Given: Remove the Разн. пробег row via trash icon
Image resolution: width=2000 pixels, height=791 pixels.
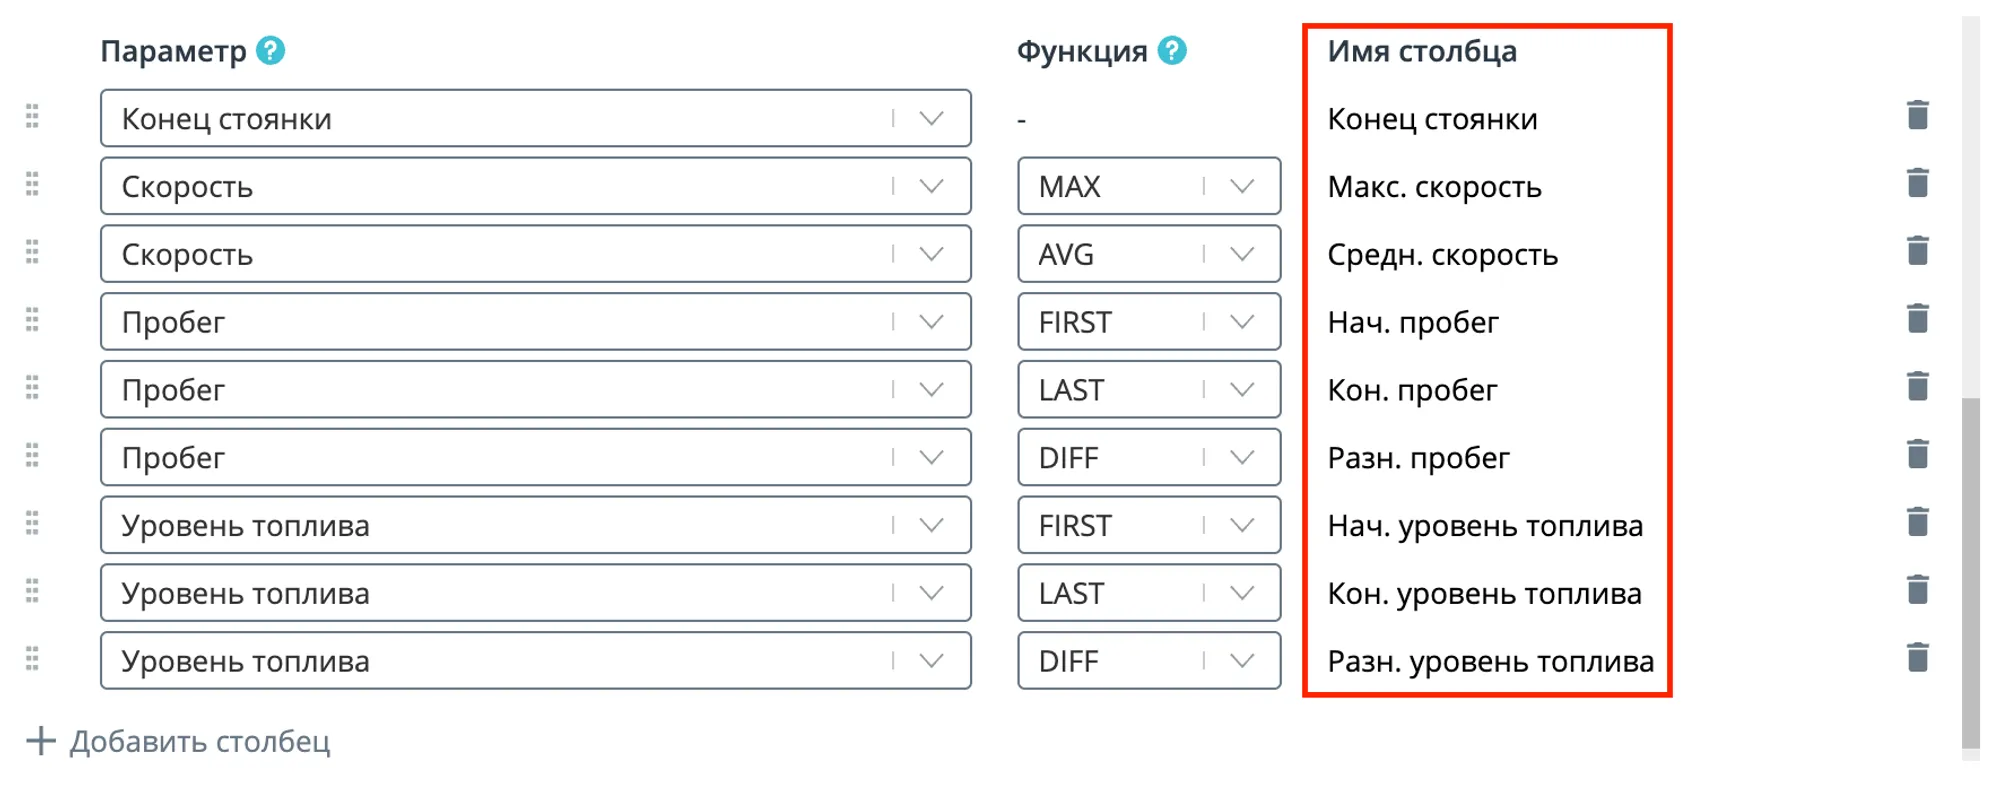Looking at the screenshot, I should pos(1917,455).
